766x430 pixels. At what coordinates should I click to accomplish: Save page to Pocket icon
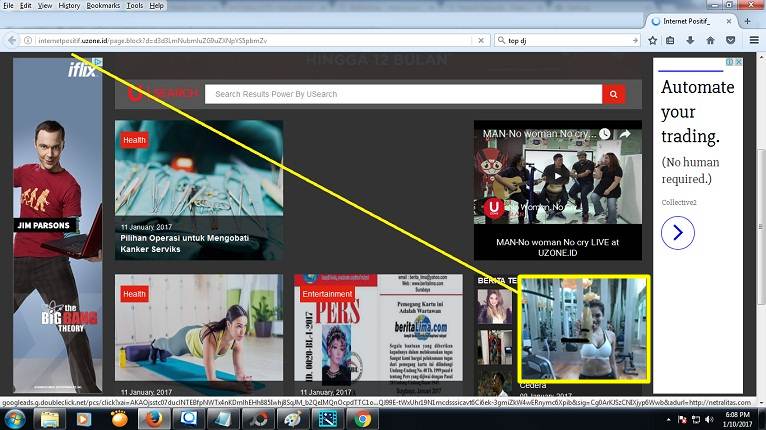tap(730, 41)
